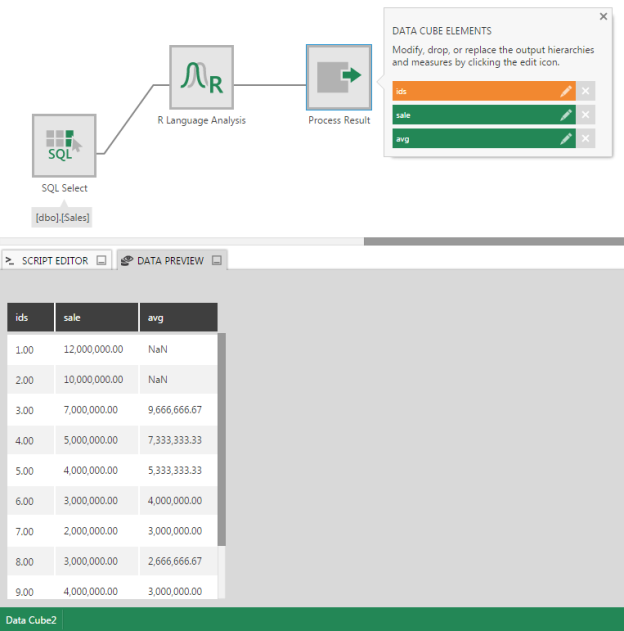Click the orange ids element bar
The height and width of the screenshot is (631, 624).
tap(473, 91)
